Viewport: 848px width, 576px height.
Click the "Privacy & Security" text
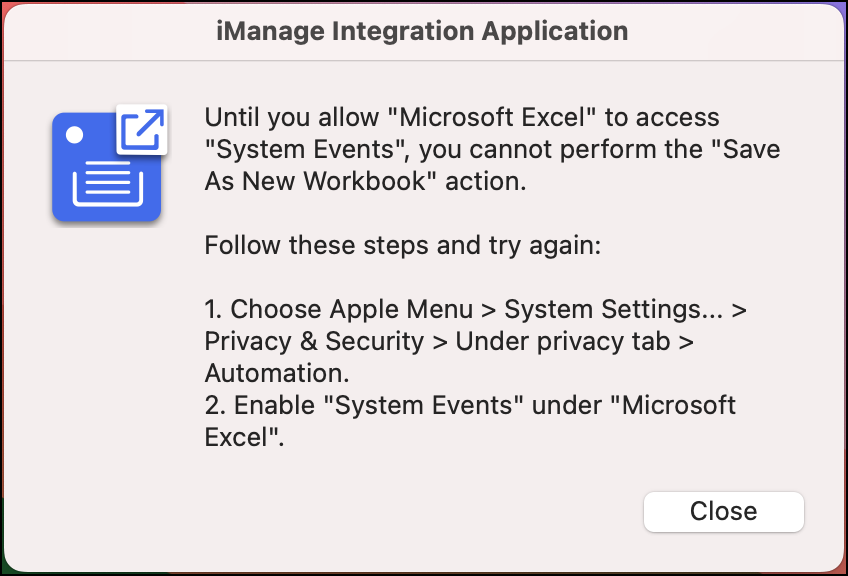[x=314, y=341]
